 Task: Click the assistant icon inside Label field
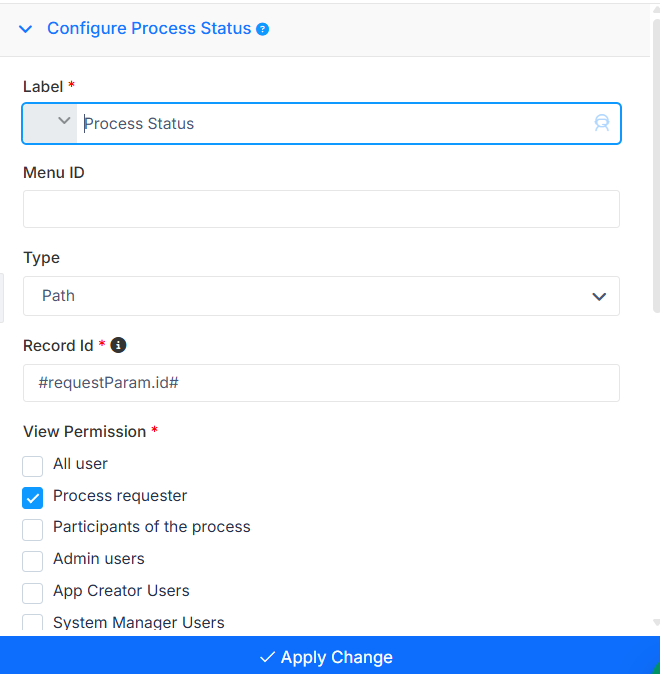(x=602, y=123)
